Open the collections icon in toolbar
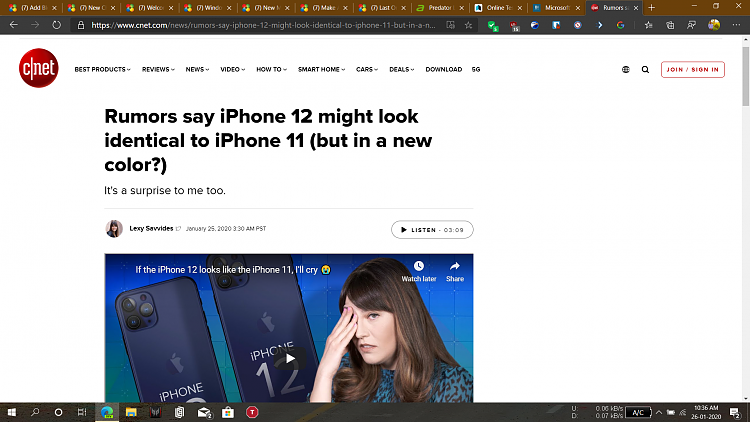 (670, 25)
